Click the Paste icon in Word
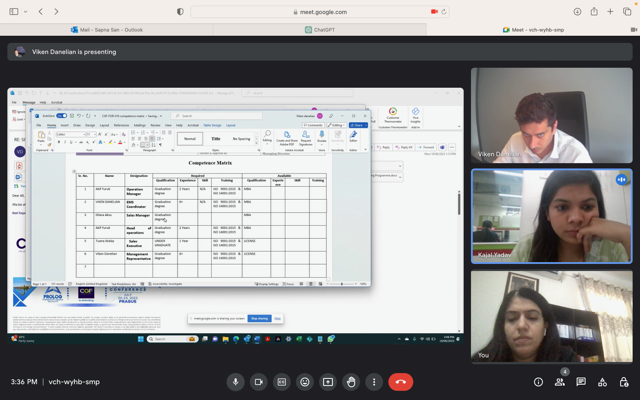The height and width of the screenshot is (400, 640). tap(41, 136)
